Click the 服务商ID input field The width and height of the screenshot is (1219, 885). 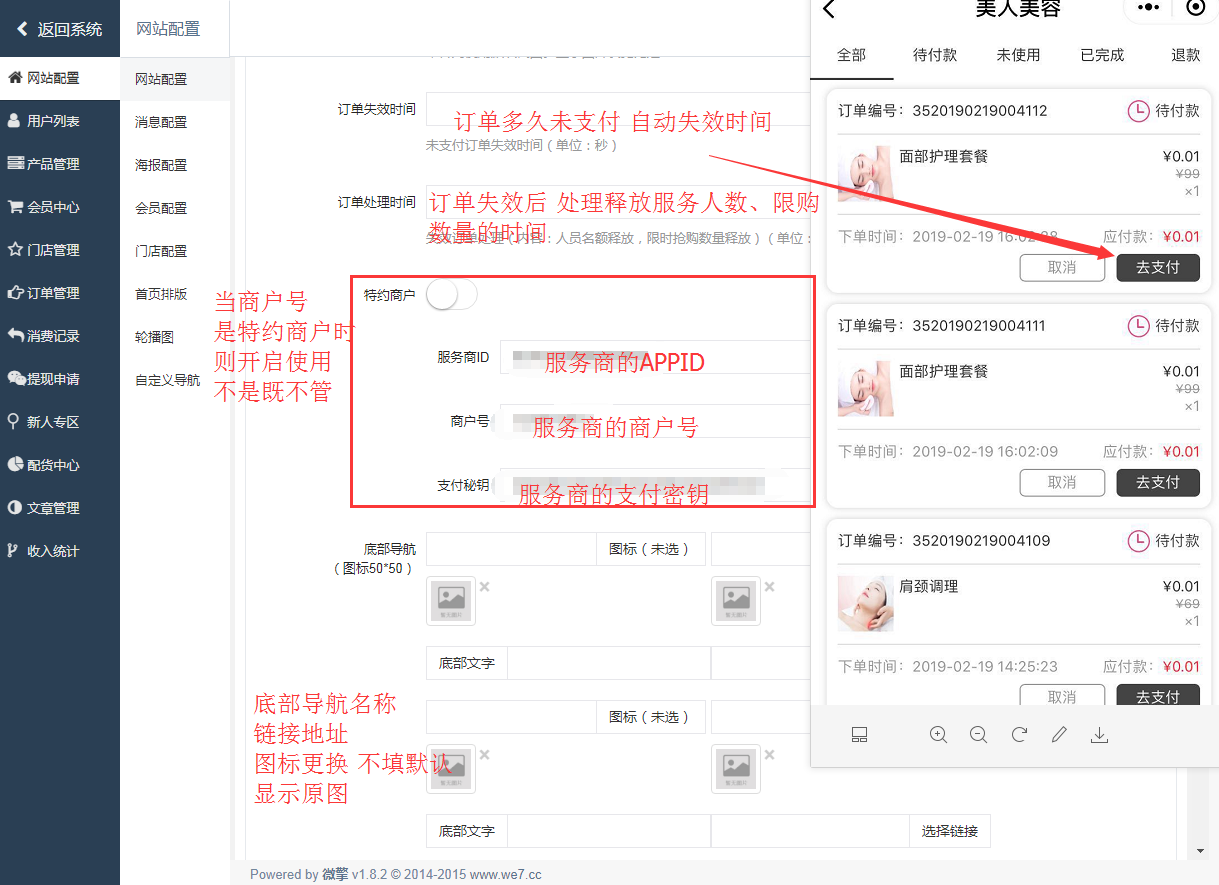coord(655,357)
